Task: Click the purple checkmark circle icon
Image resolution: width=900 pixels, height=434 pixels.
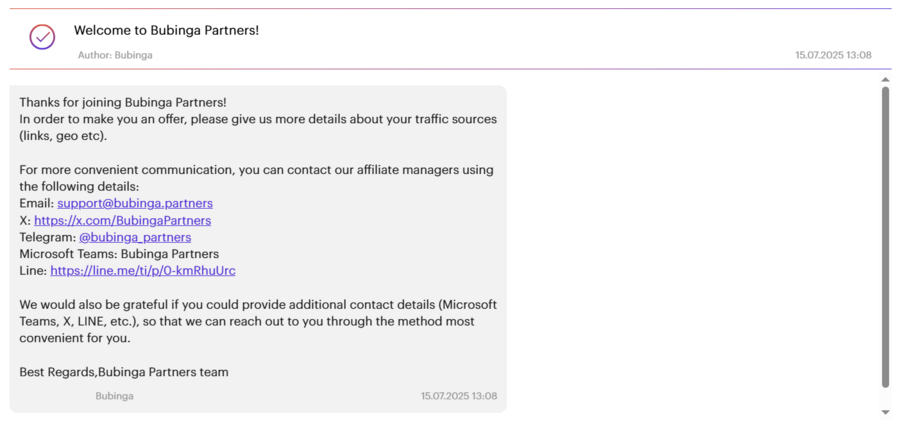Action: pyautogui.click(x=42, y=37)
